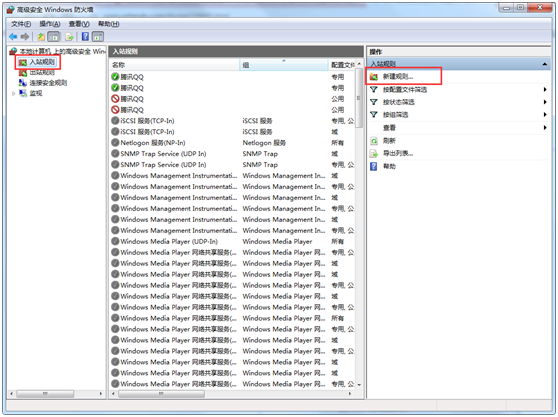Click the 导出列表 icon in actions pane
This screenshot has width=558, height=417.
pyautogui.click(x=374, y=154)
